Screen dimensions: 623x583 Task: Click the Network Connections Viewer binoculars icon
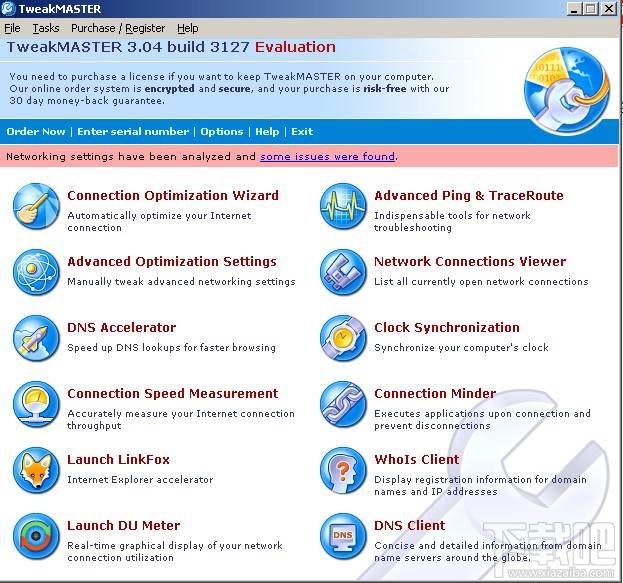click(x=343, y=272)
